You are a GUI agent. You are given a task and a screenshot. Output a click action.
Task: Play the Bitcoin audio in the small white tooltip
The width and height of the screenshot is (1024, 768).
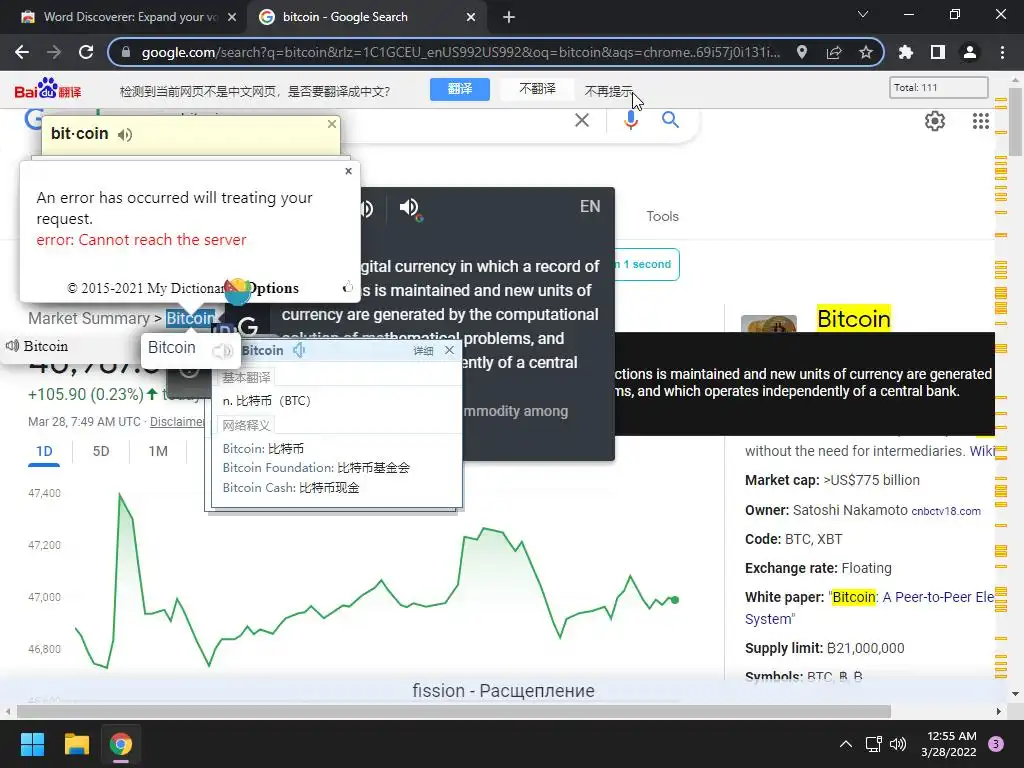point(222,351)
